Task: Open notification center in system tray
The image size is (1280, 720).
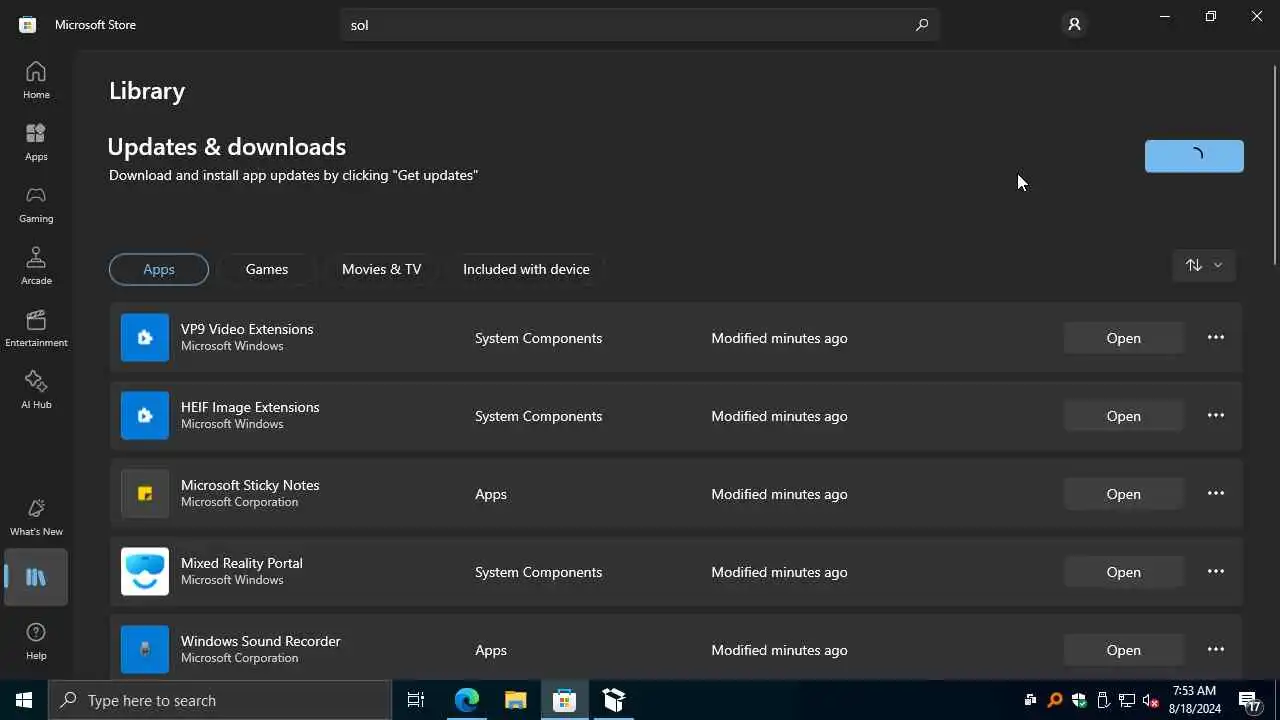Action: click(x=1250, y=700)
